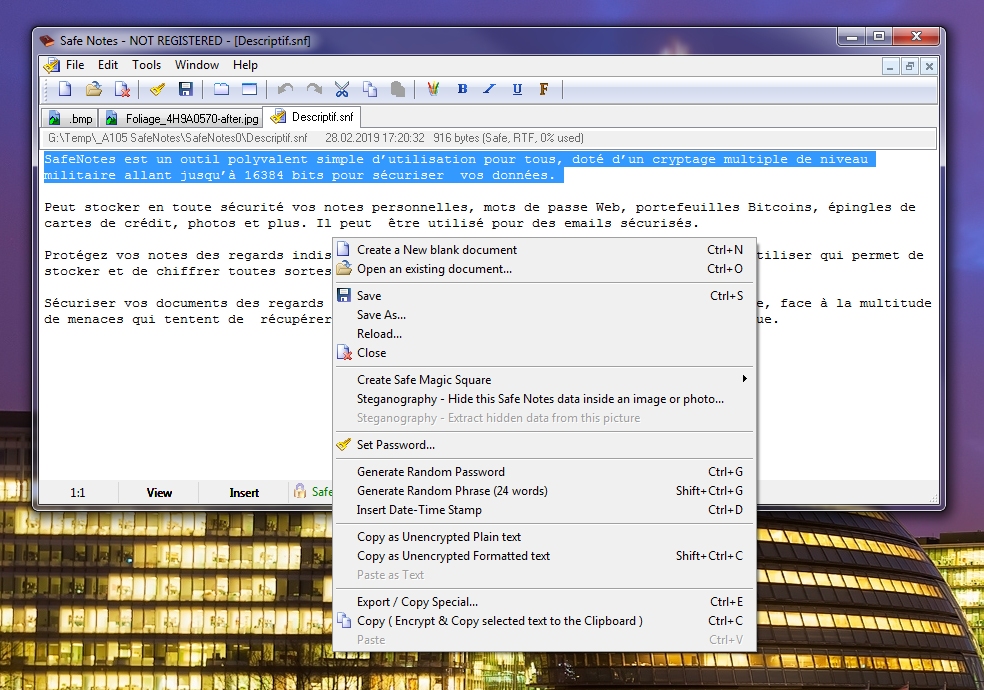Switch to the .bmp tab
The image size is (984, 690).
click(x=70, y=118)
